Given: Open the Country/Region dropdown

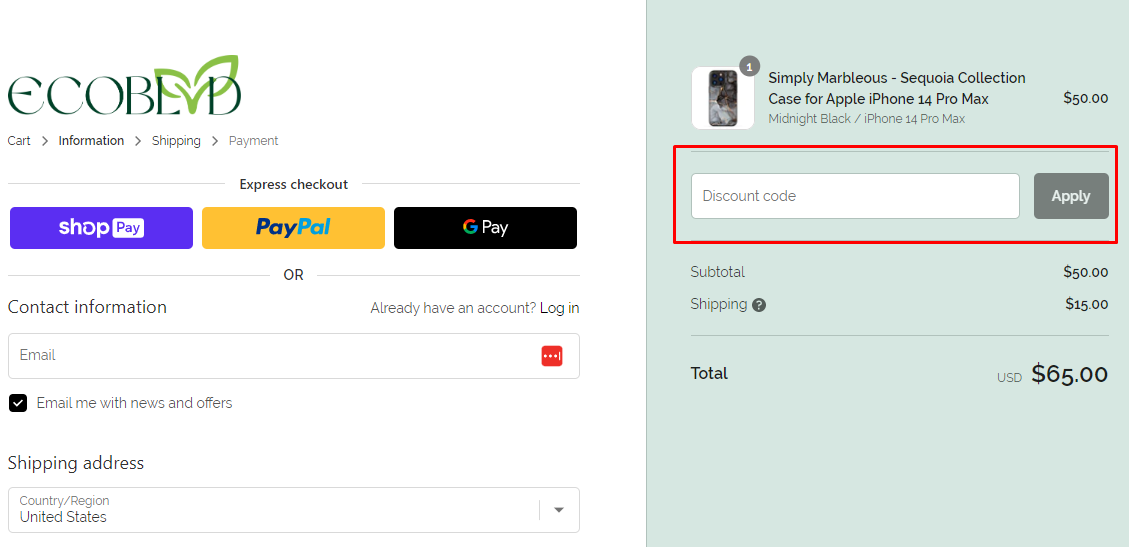Looking at the screenshot, I should [x=294, y=510].
